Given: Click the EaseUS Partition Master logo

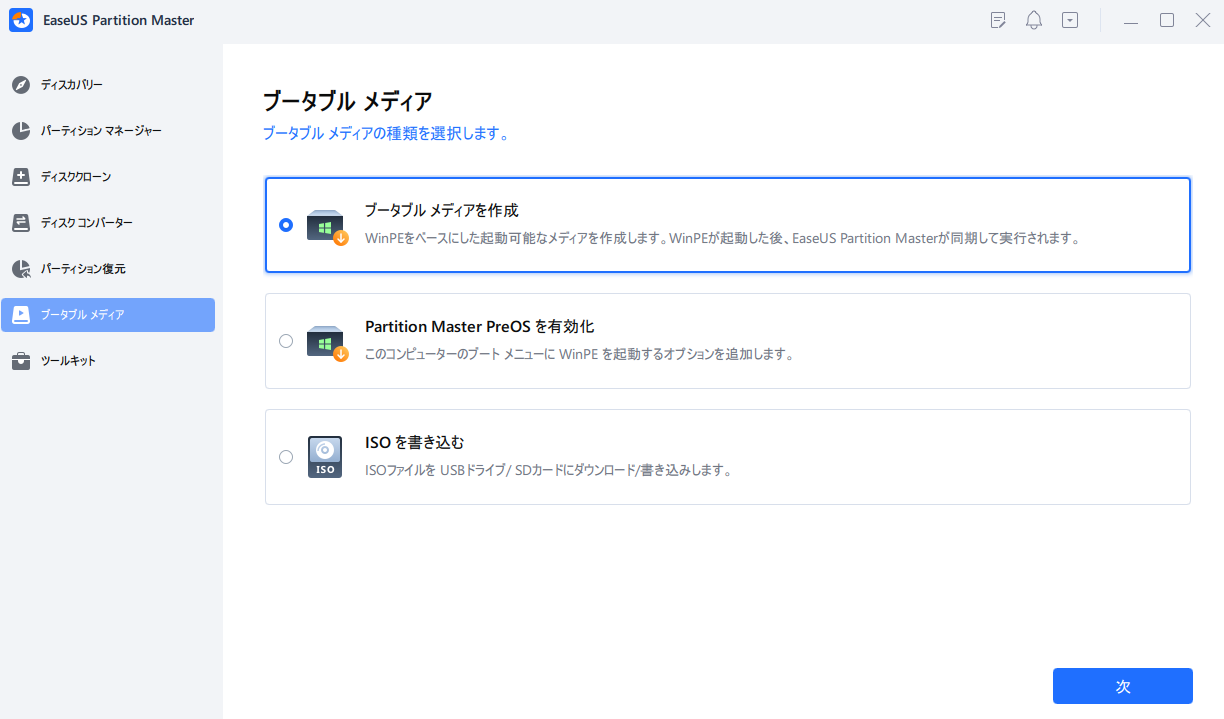Looking at the screenshot, I should click(x=22, y=21).
